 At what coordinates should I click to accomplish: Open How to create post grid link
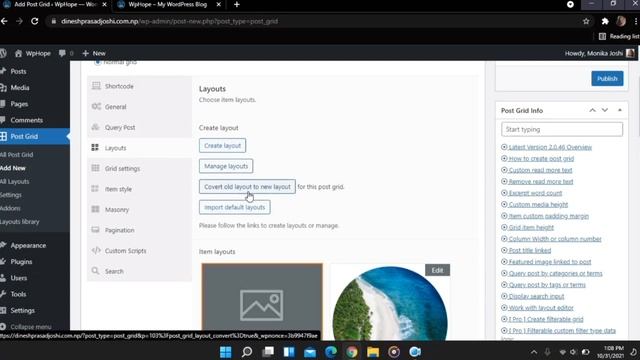coord(541,158)
